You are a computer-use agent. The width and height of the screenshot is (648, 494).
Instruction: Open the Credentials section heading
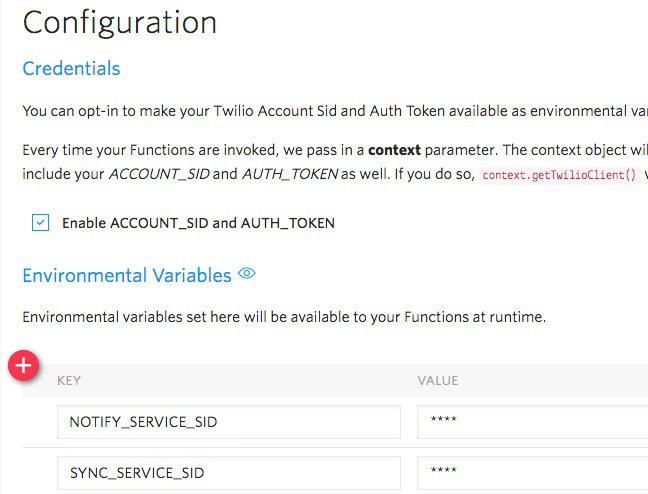click(x=71, y=69)
